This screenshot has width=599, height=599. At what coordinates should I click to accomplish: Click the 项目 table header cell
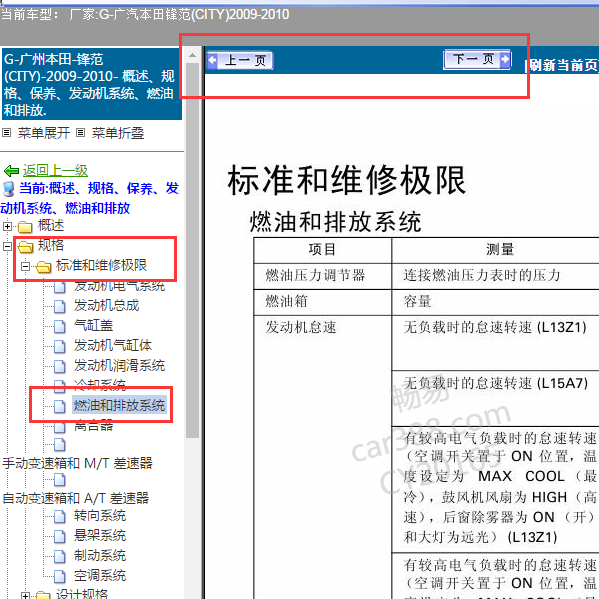click(322, 249)
